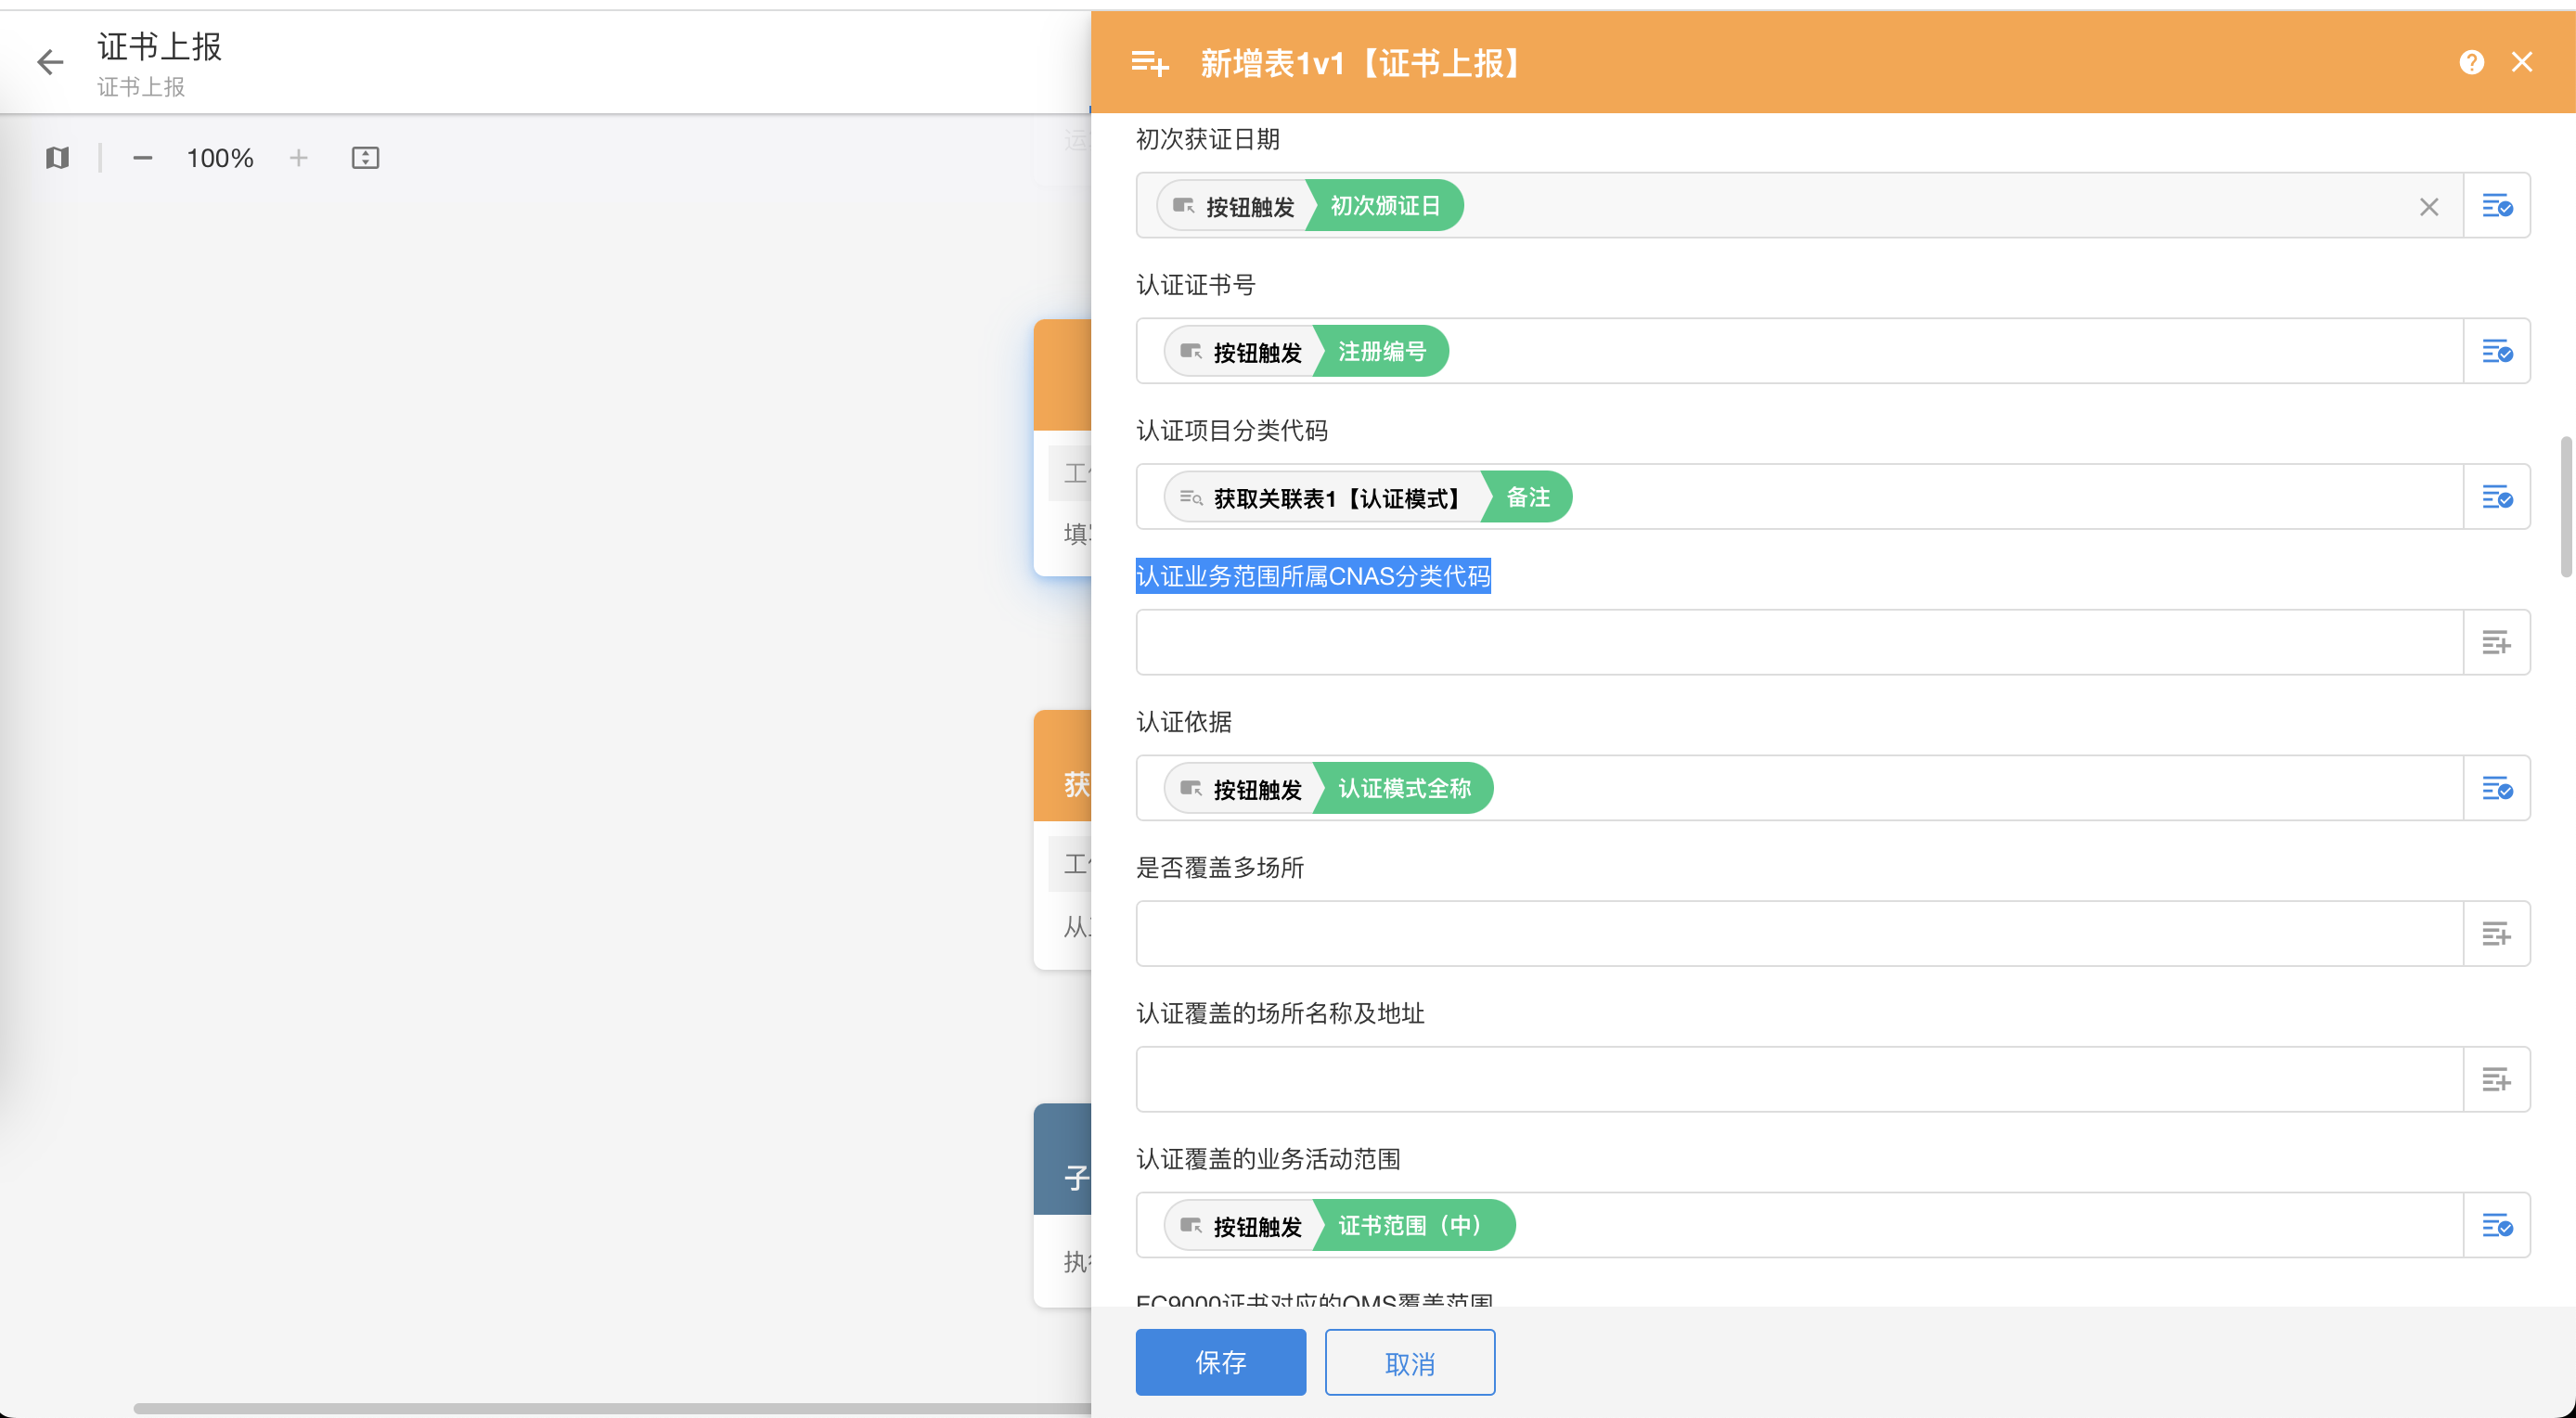Open field selector for 认证证书号

click(2496, 352)
